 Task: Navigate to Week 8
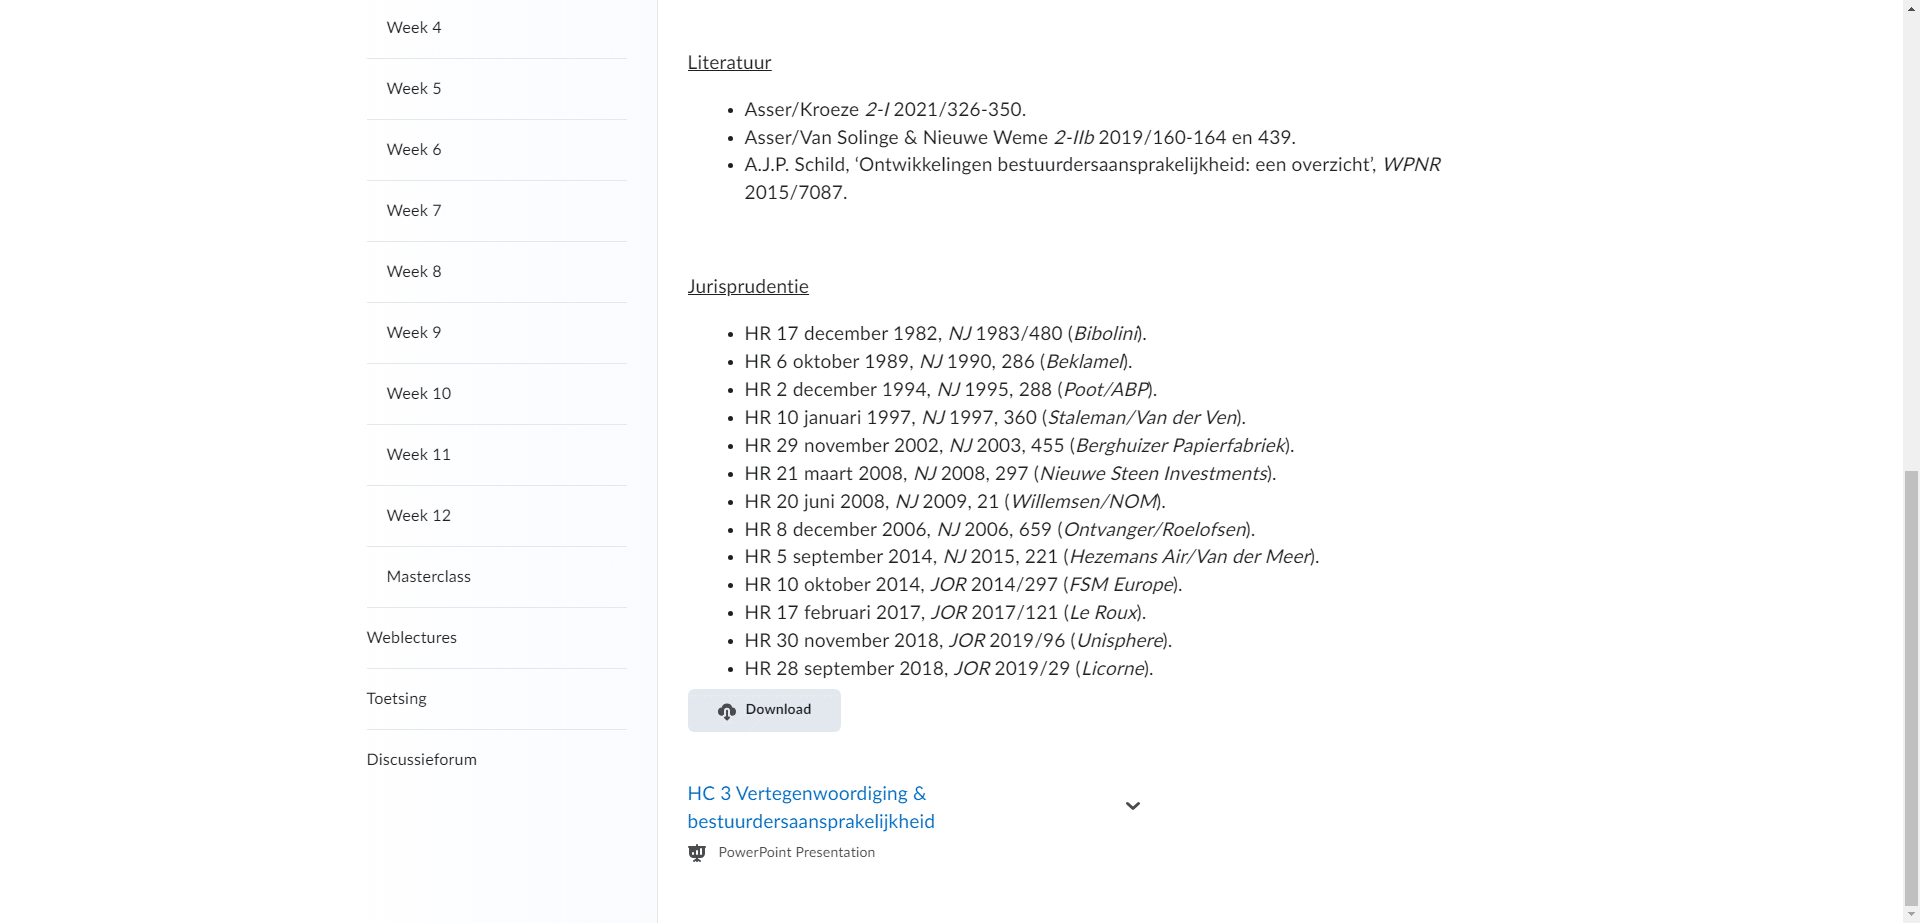point(414,272)
